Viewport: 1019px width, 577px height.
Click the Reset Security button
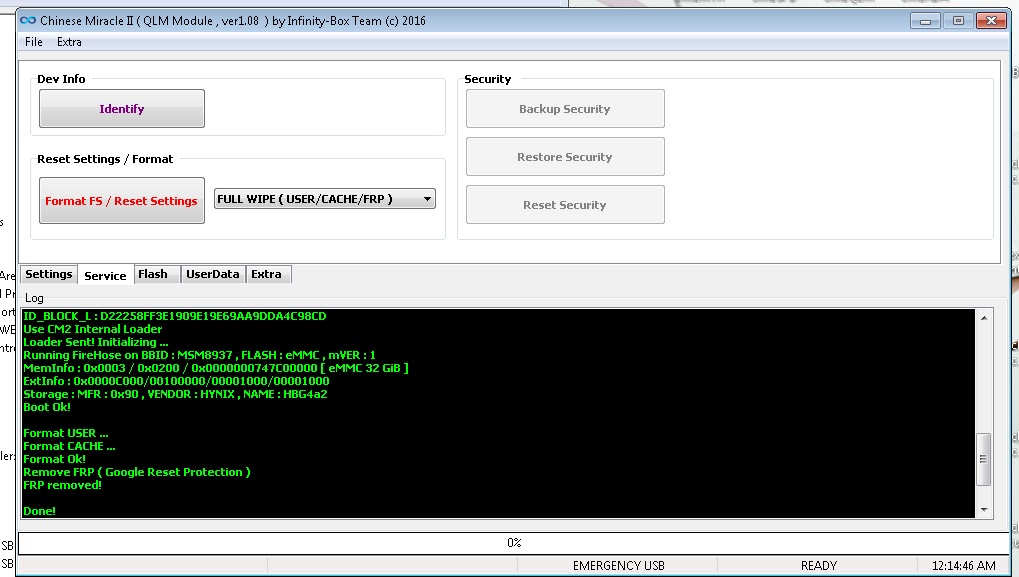pos(565,205)
